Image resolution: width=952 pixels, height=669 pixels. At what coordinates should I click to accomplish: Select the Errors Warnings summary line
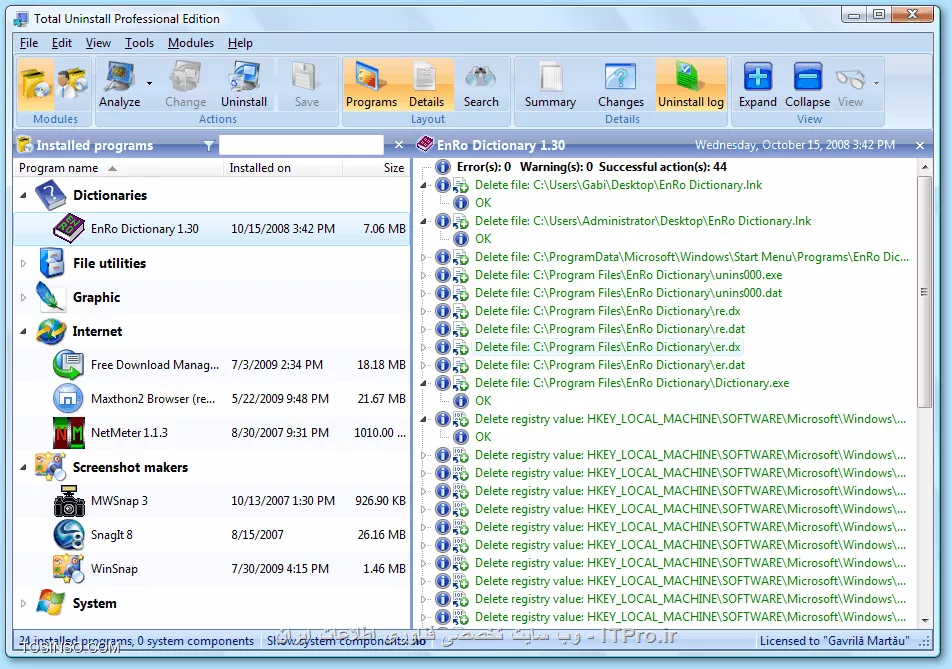[591, 167]
